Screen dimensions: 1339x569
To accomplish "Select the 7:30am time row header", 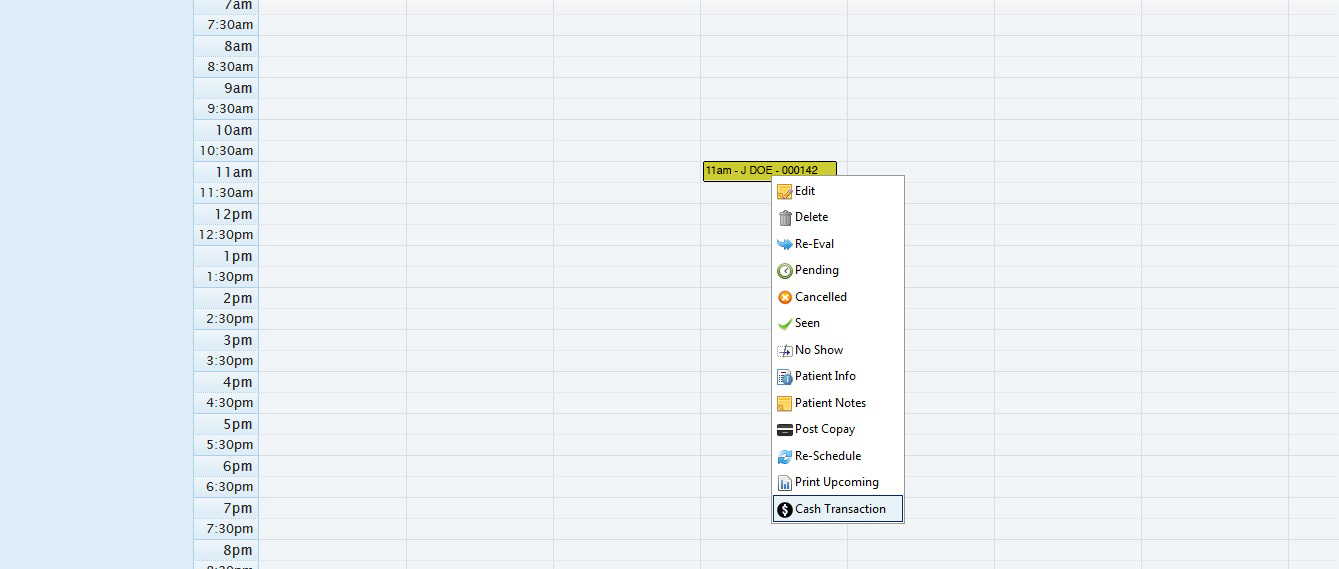I will click(229, 25).
